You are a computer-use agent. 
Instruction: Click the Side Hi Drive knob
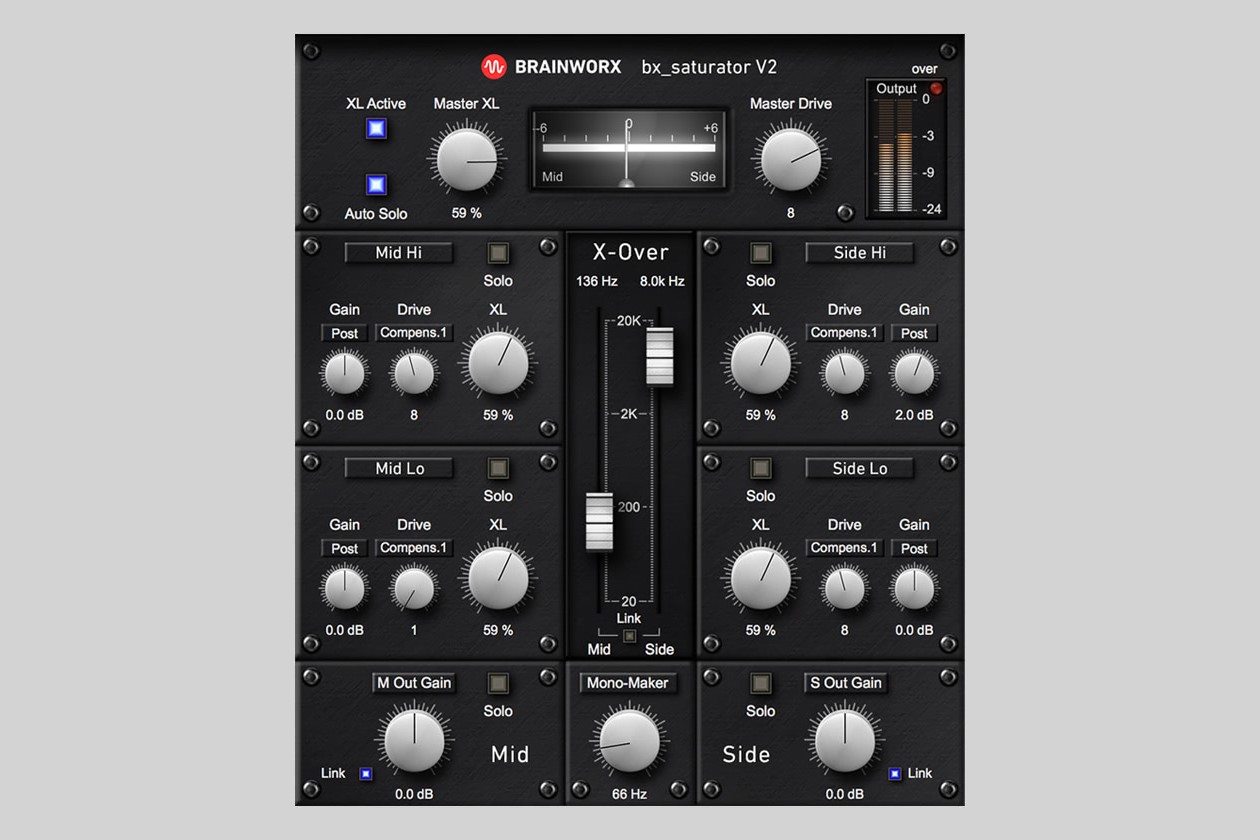pyautogui.click(x=844, y=373)
